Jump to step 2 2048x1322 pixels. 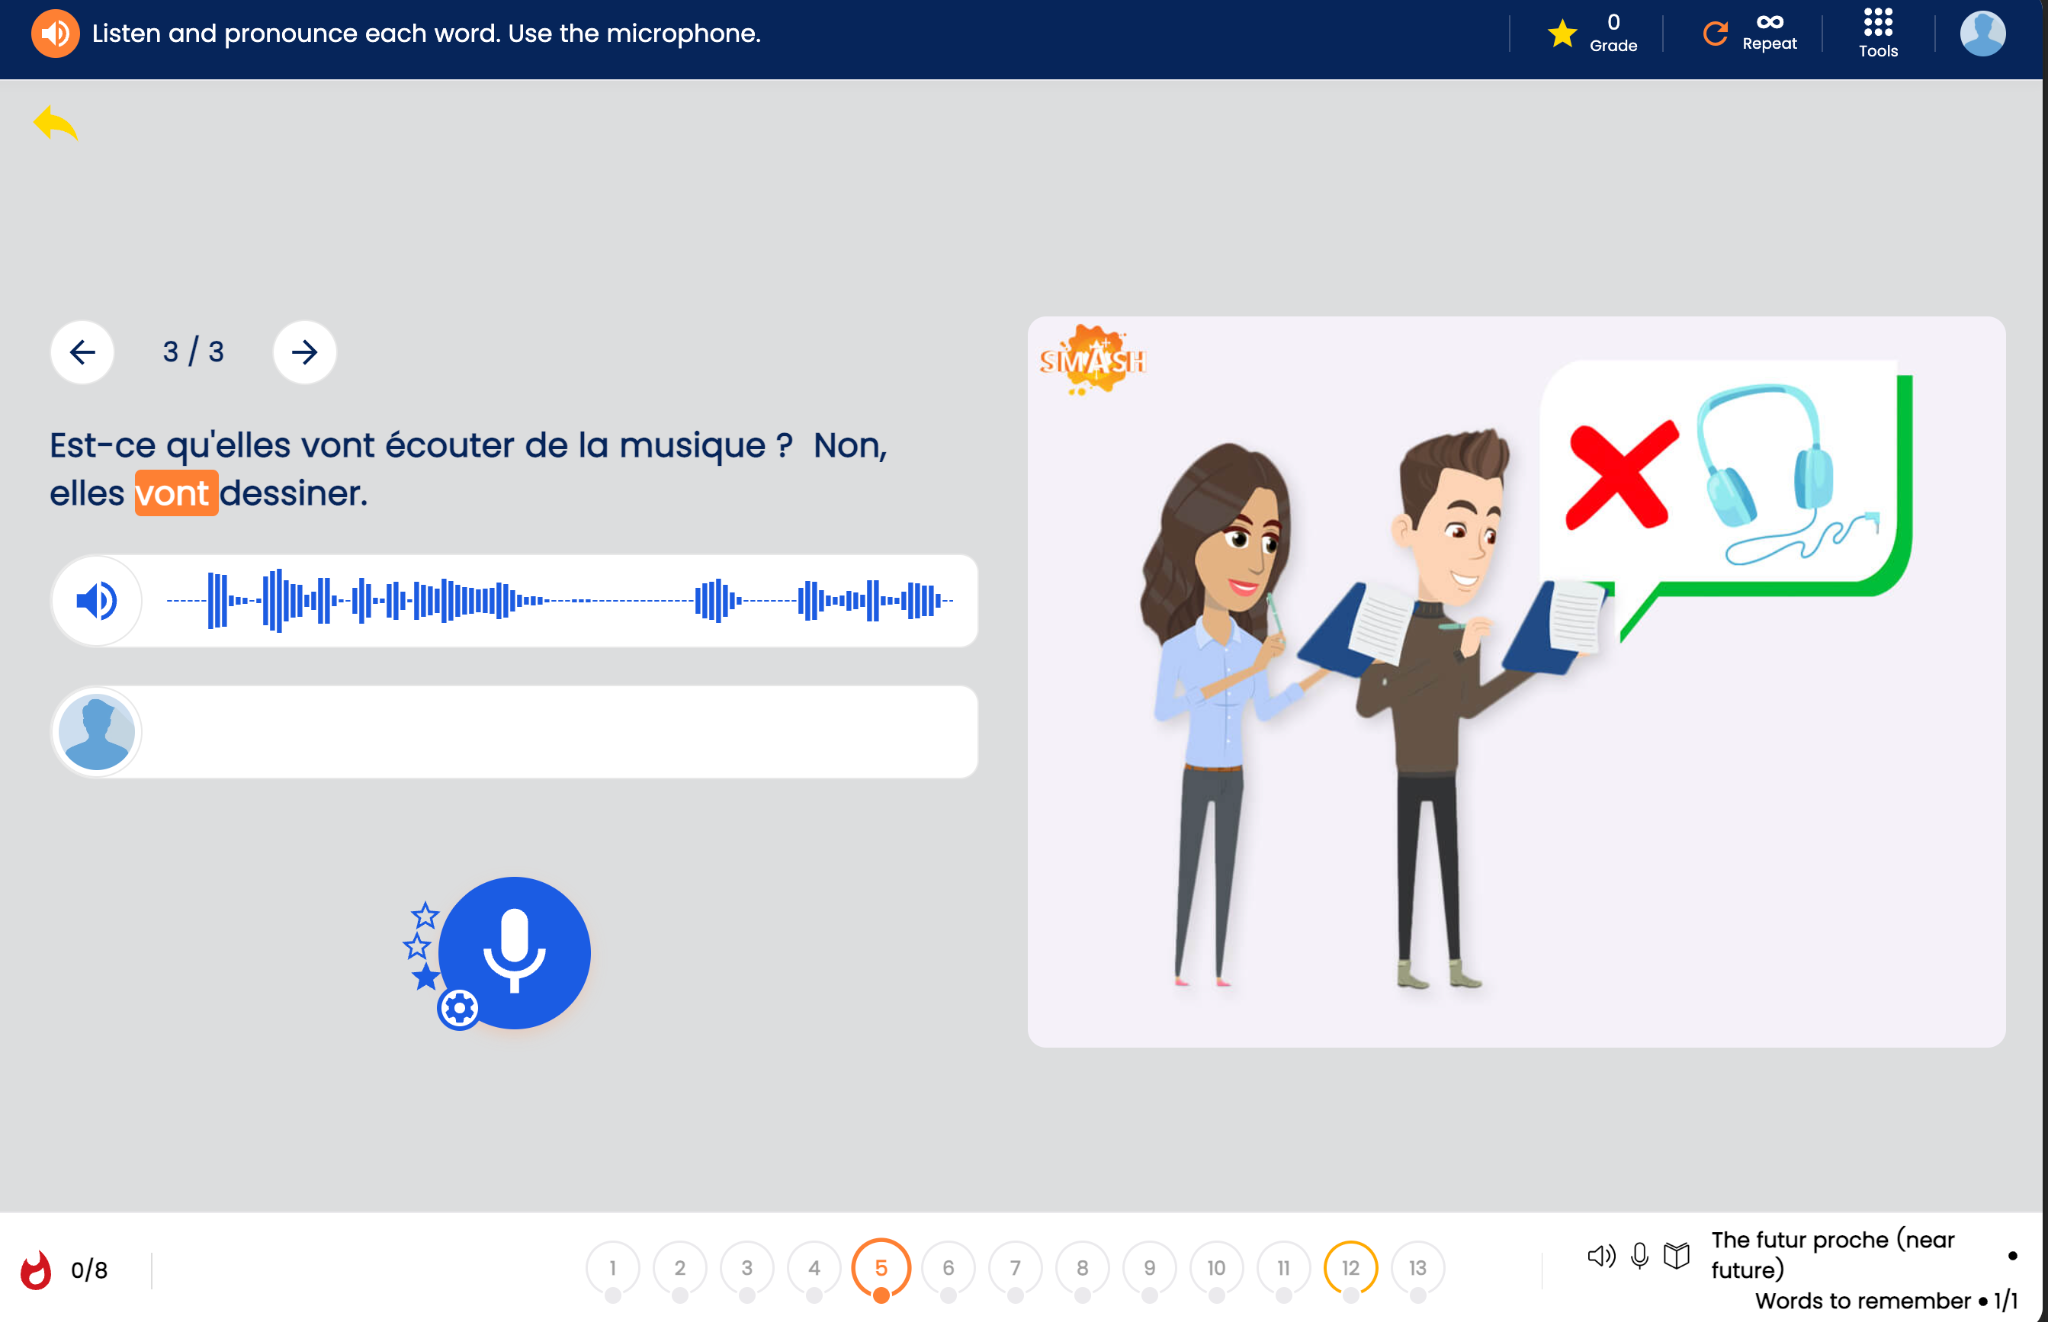click(680, 1268)
